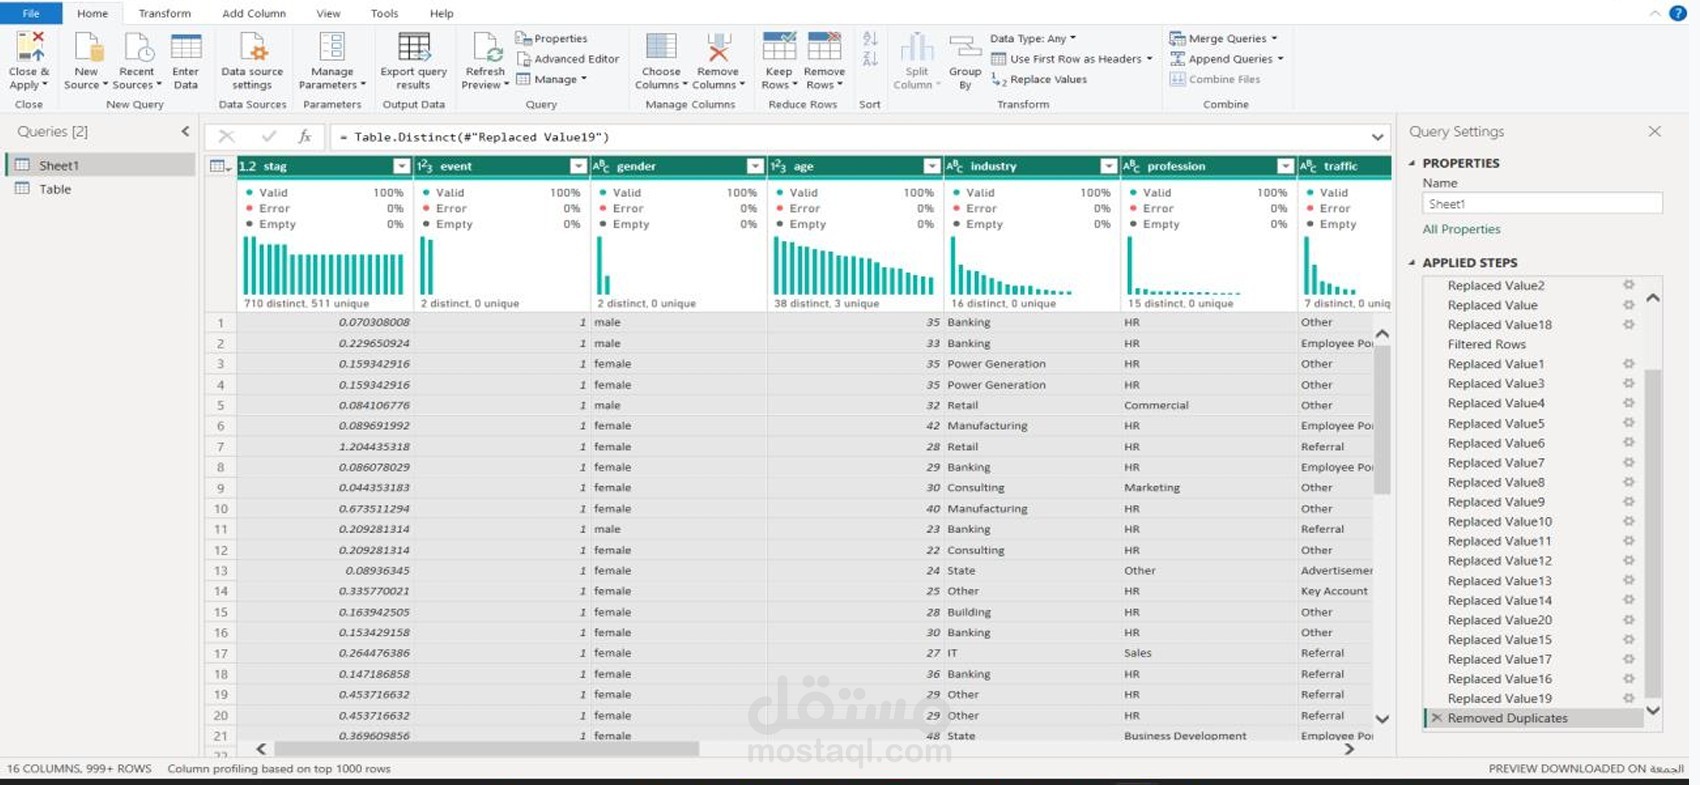The width and height of the screenshot is (1700, 785).
Task: Click the Split Column icon
Action: click(917, 47)
